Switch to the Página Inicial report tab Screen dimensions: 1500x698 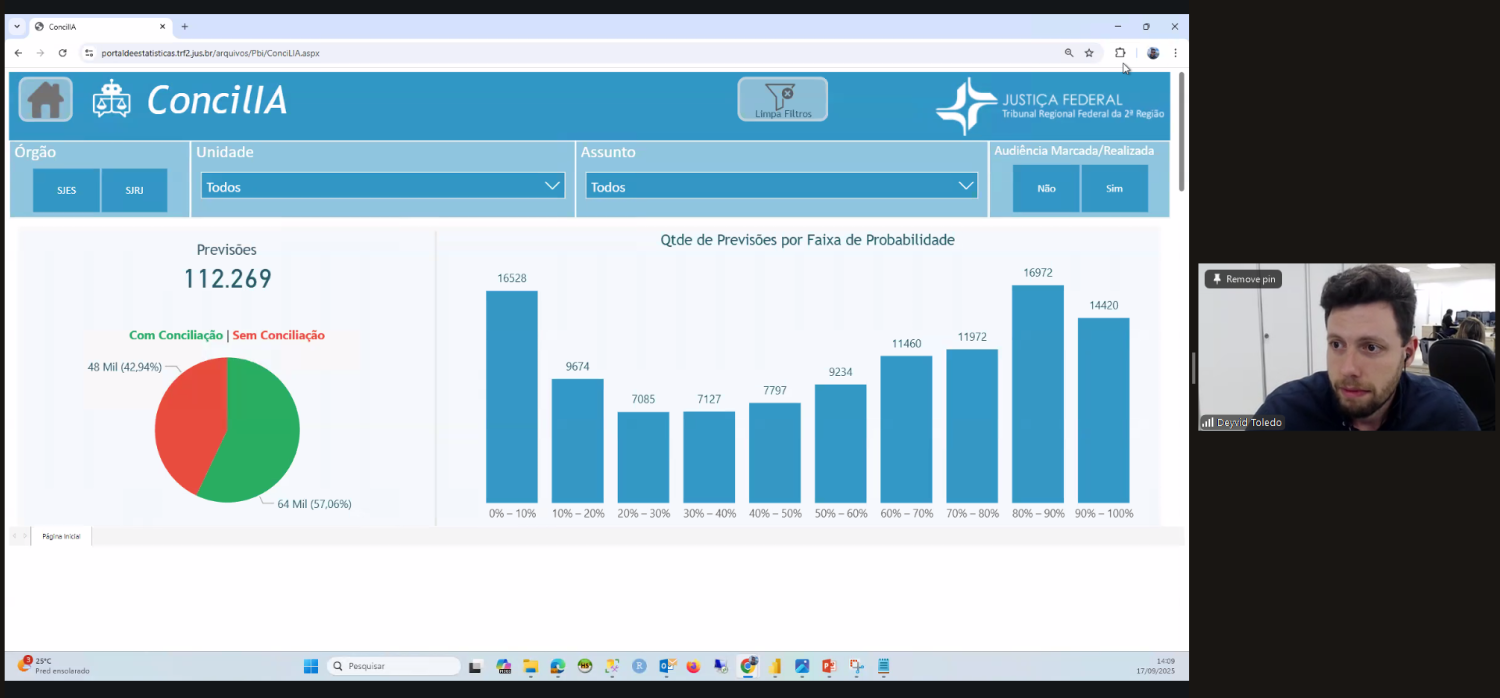[61, 537]
